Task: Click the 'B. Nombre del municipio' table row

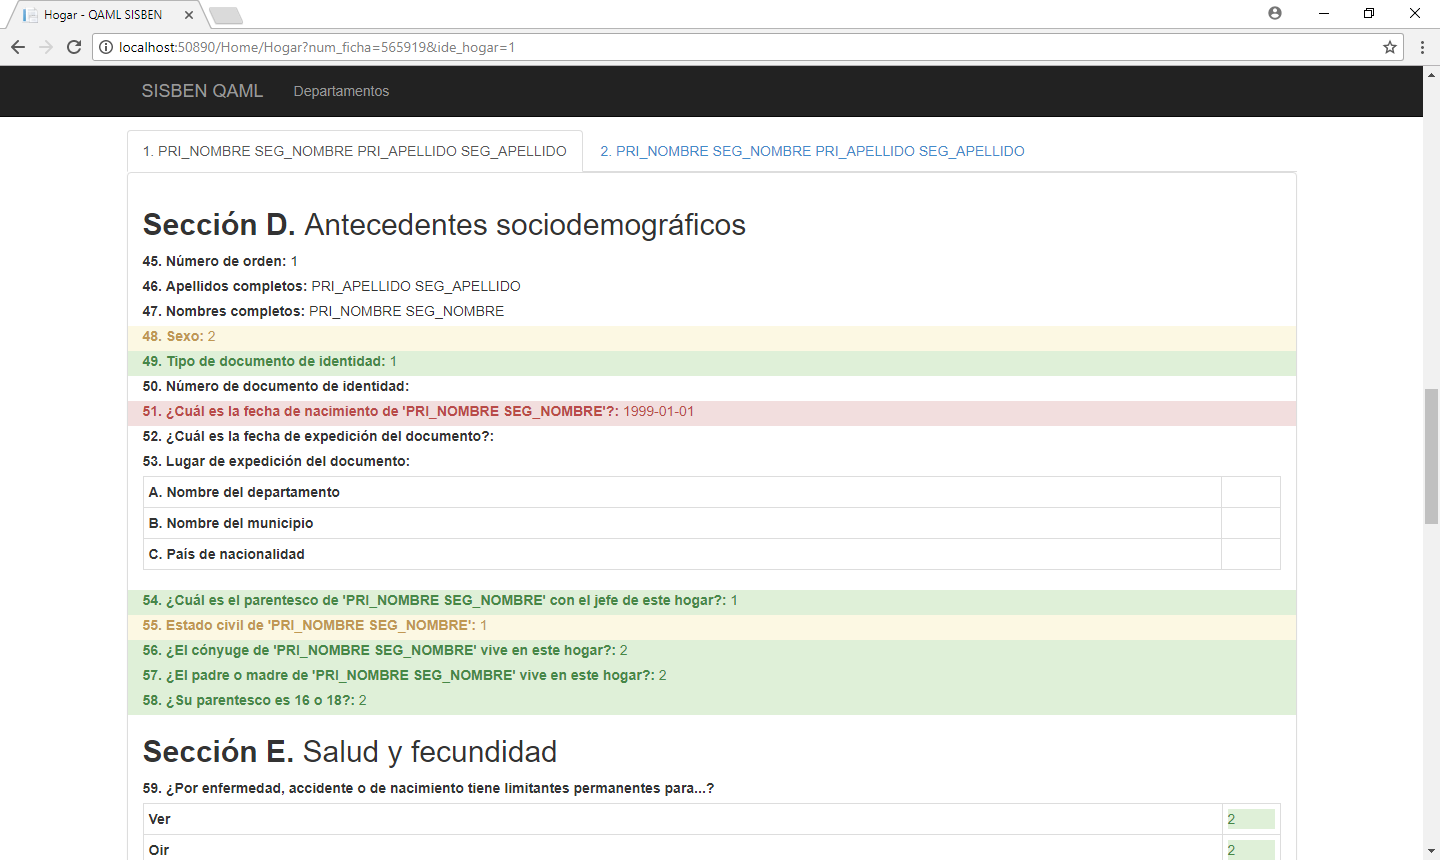Action: (x=712, y=523)
